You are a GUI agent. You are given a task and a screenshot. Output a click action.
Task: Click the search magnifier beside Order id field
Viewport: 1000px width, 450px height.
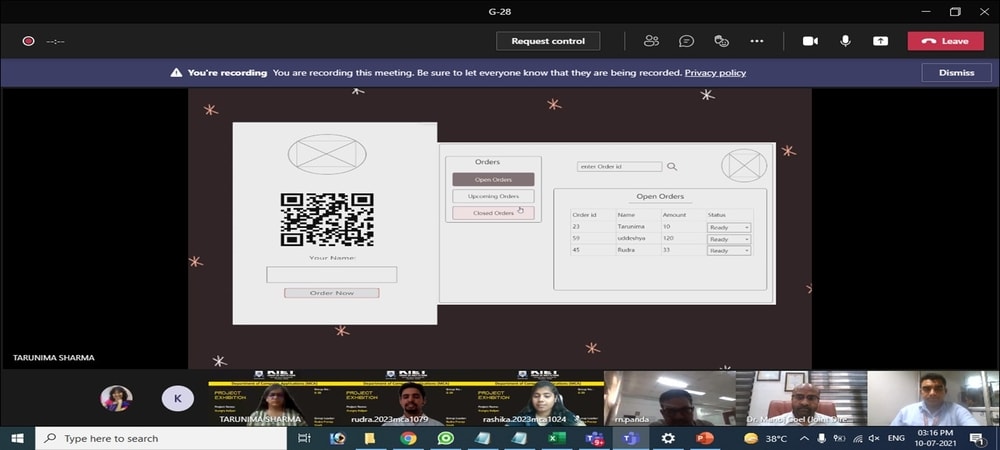tap(672, 167)
